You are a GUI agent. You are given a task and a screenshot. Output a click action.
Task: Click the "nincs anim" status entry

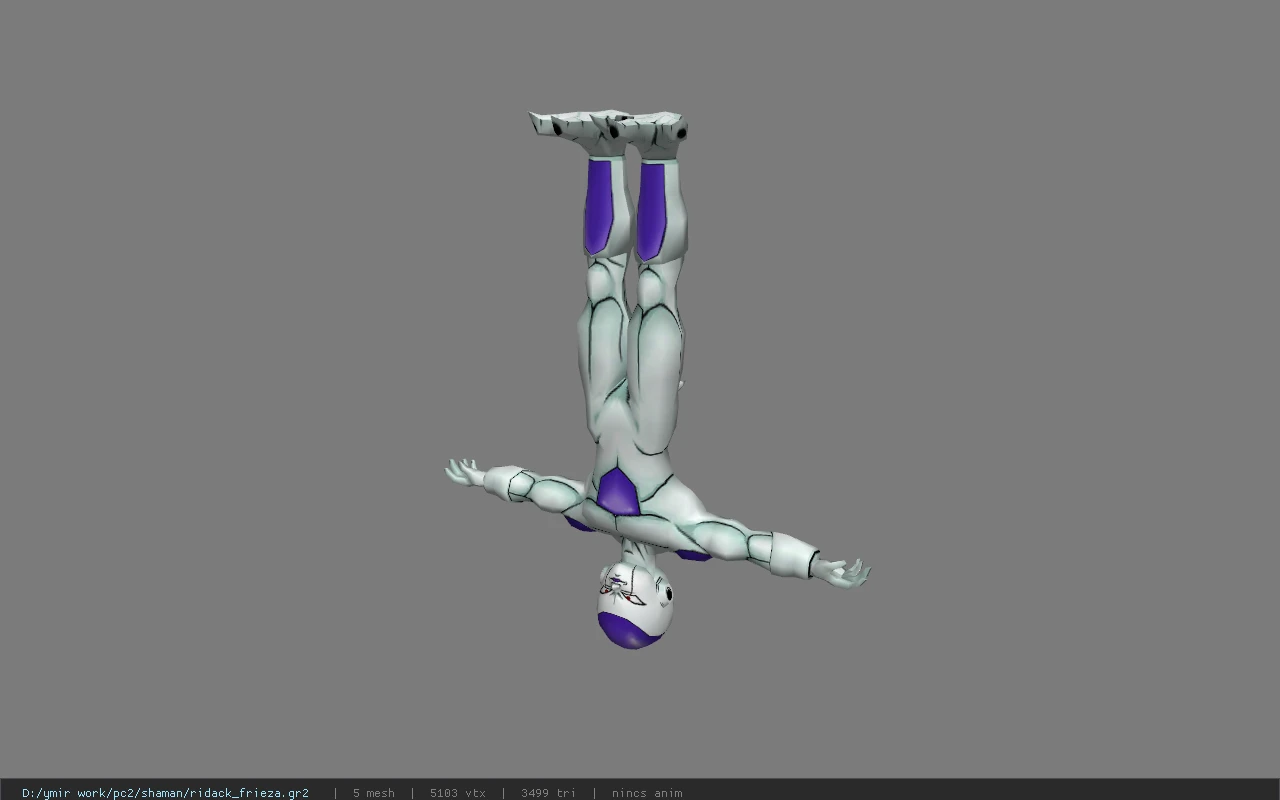[647, 793]
